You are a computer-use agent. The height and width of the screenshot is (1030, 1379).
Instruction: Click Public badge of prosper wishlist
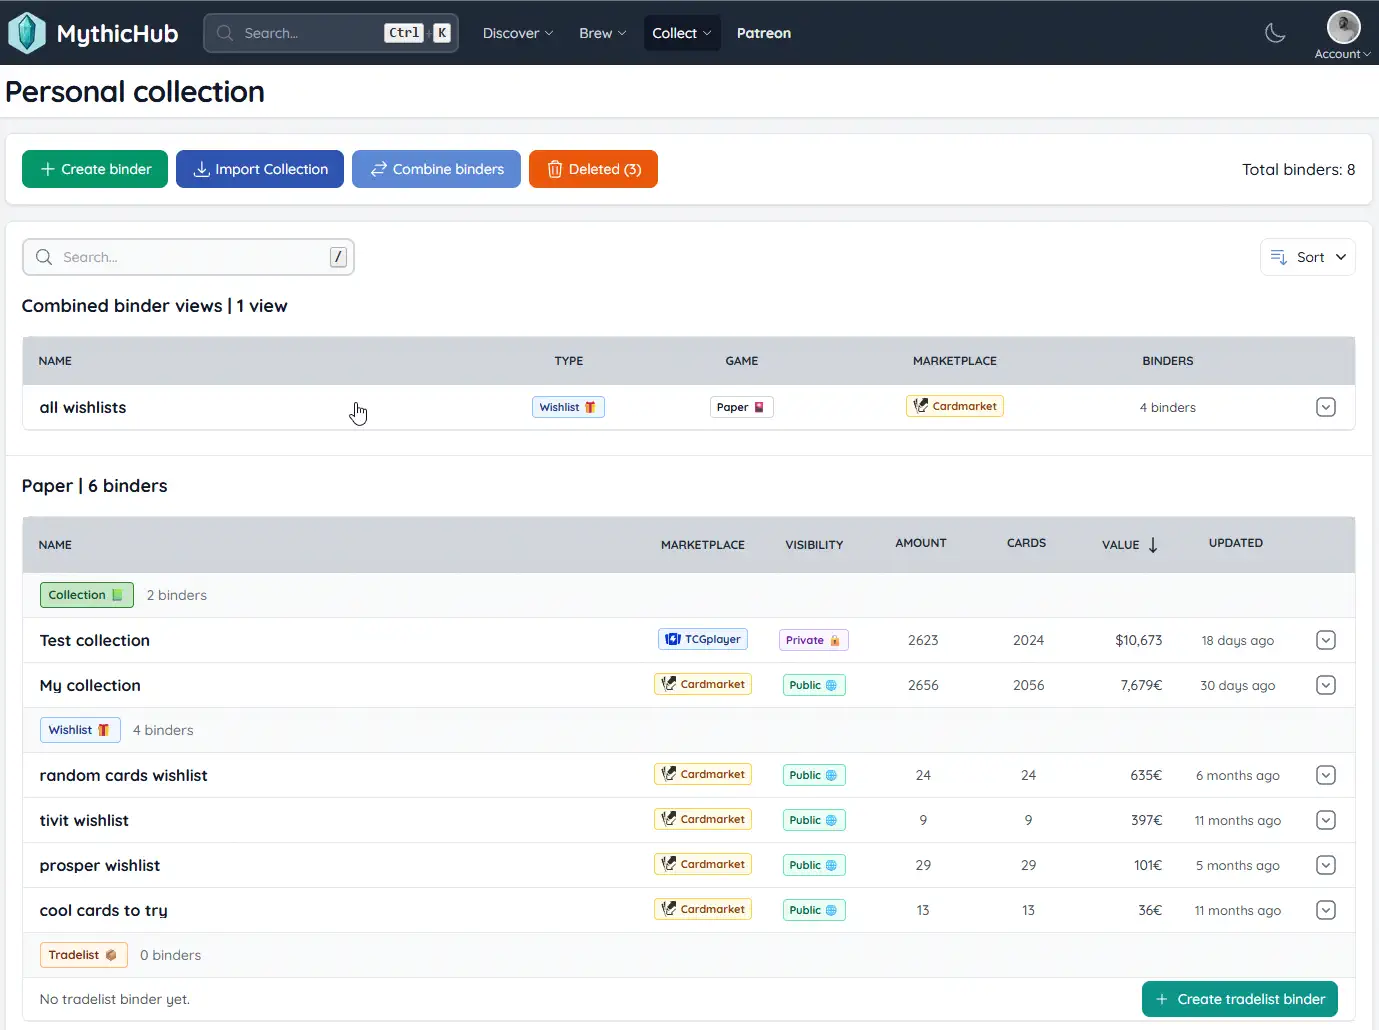click(814, 865)
